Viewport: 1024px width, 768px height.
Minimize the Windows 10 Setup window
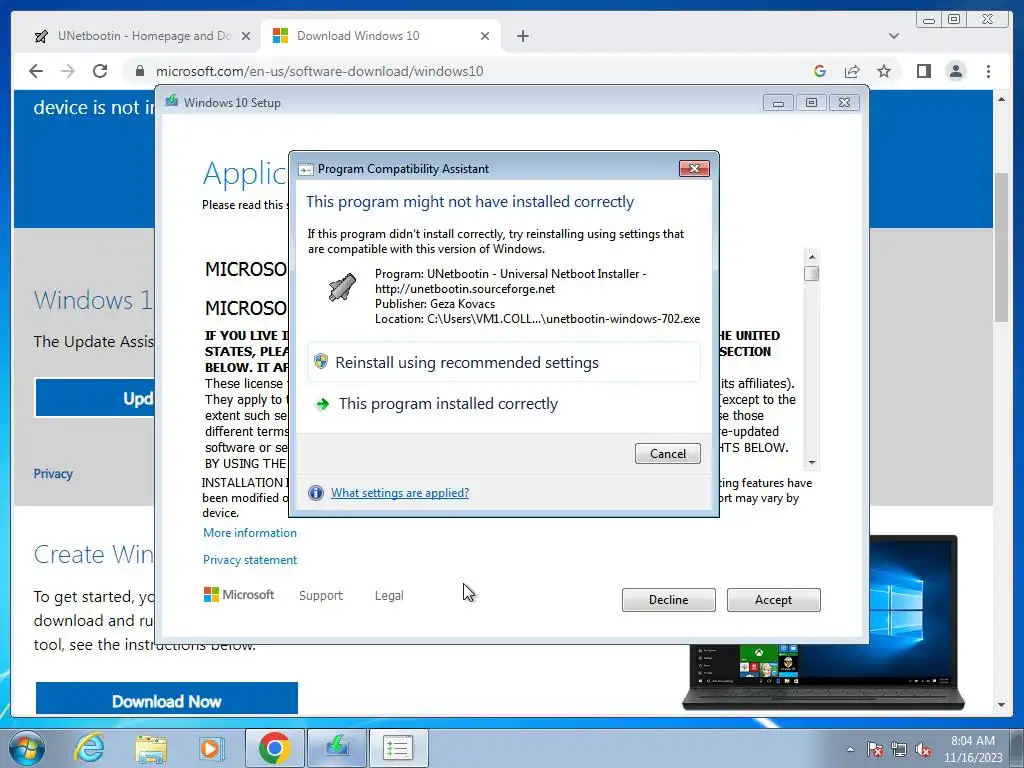click(x=778, y=103)
